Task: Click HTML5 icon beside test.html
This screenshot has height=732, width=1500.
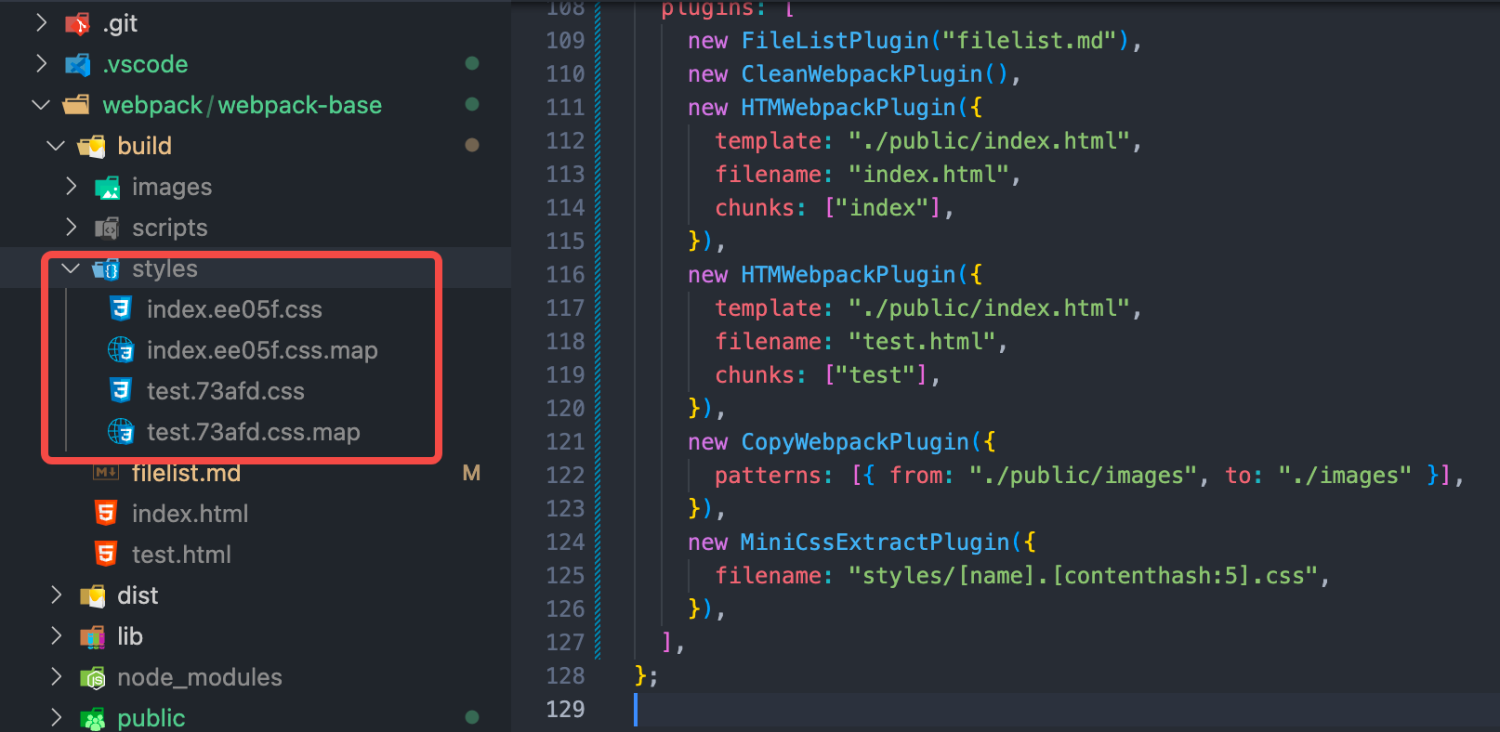Action: (106, 554)
